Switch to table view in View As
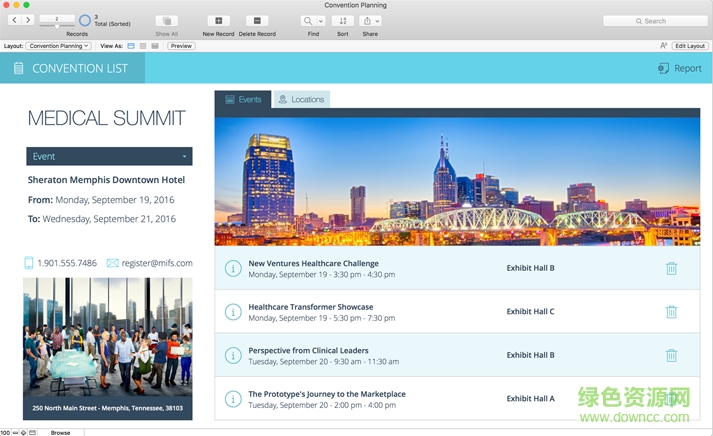The image size is (713, 436). [x=155, y=46]
